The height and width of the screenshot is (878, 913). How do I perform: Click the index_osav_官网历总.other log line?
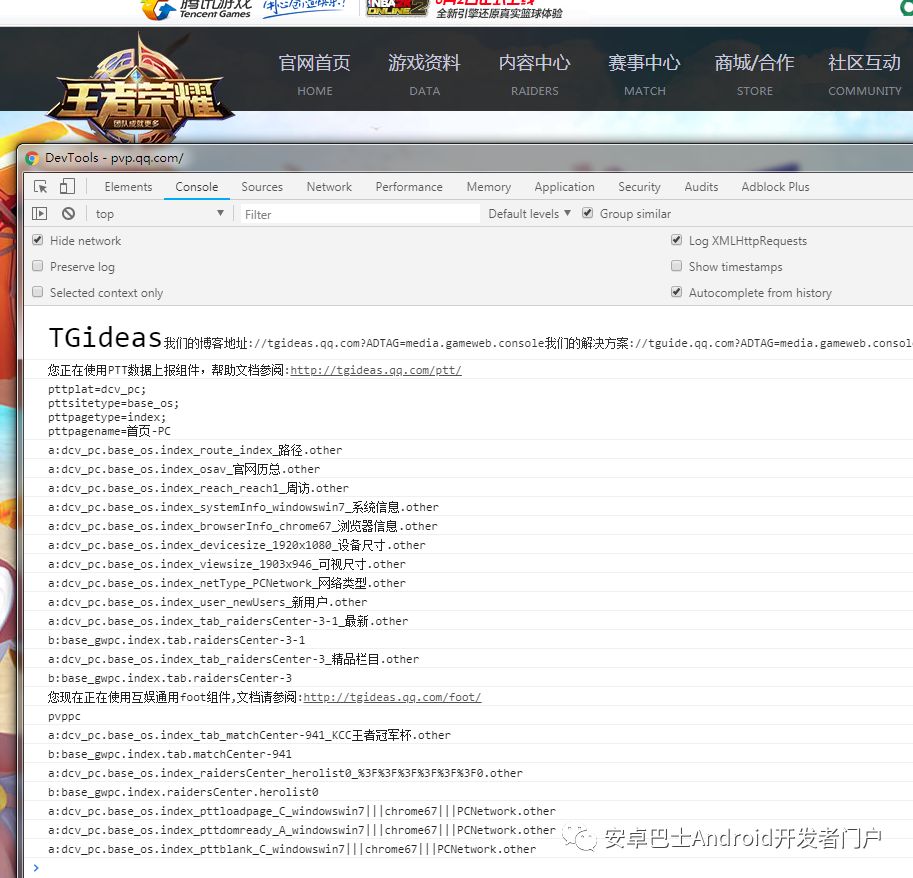coord(184,469)
